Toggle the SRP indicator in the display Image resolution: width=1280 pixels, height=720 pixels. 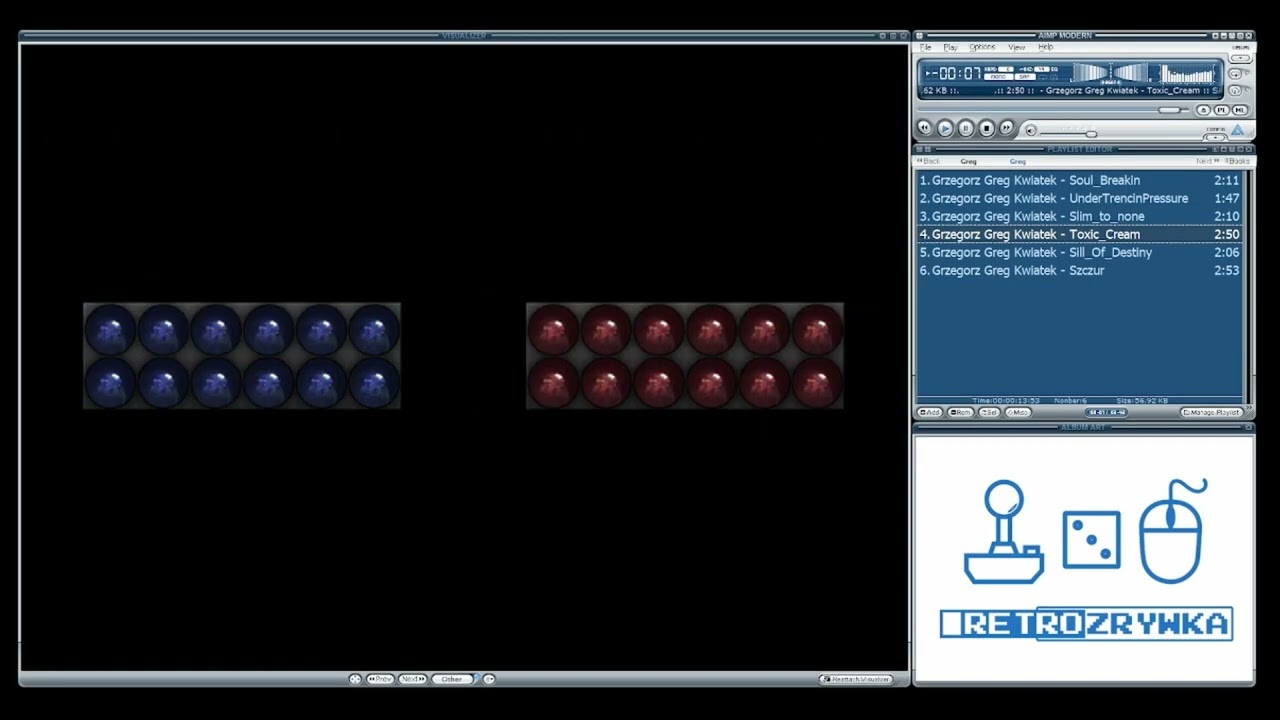click(x=1025, y=77)
